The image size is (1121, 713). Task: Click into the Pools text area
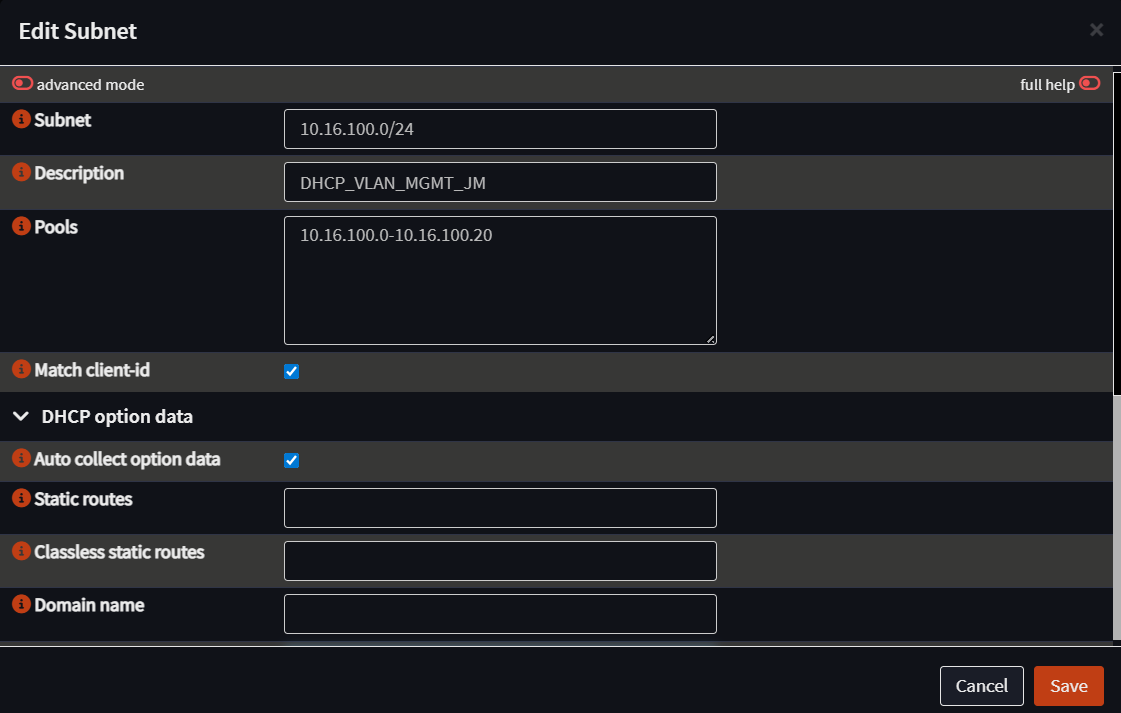tap(500, 280)
